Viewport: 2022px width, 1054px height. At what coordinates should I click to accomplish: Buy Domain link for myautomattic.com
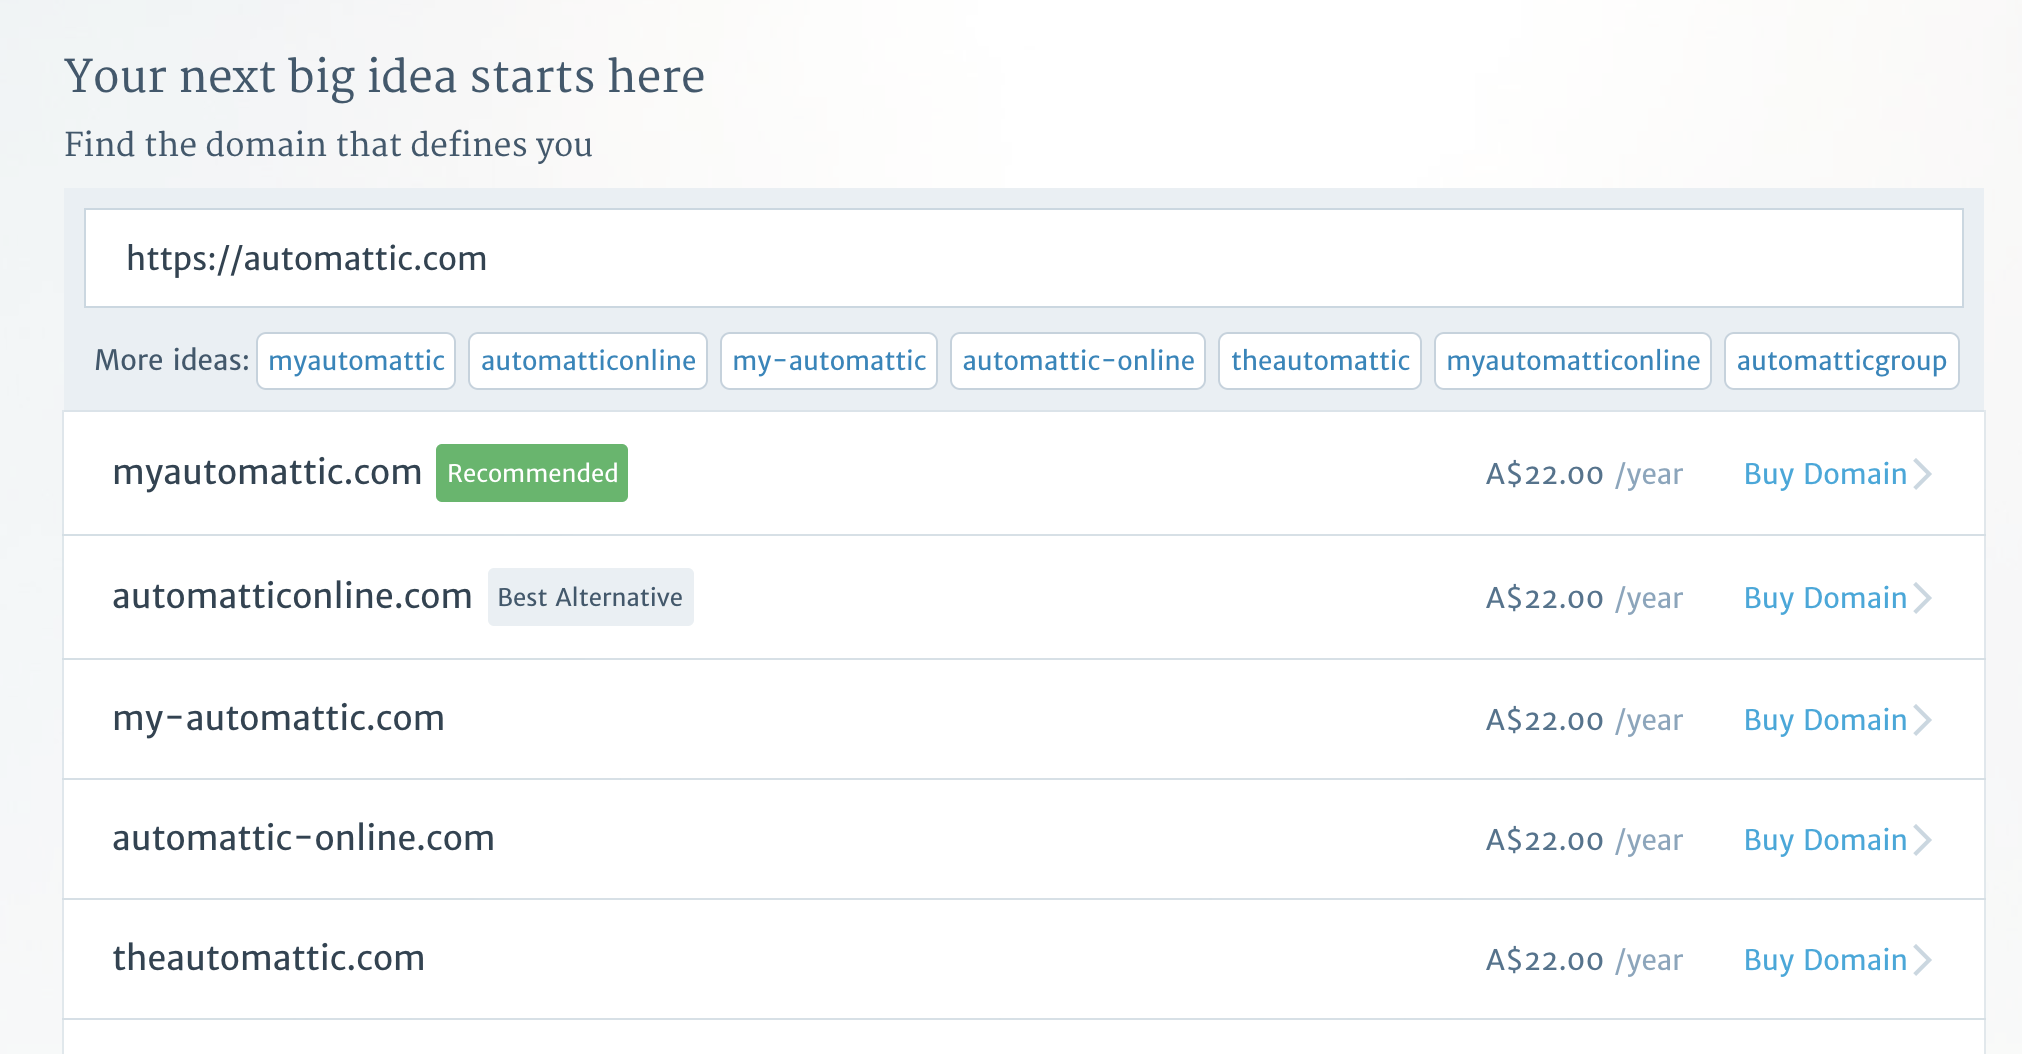pos(1825,474)
